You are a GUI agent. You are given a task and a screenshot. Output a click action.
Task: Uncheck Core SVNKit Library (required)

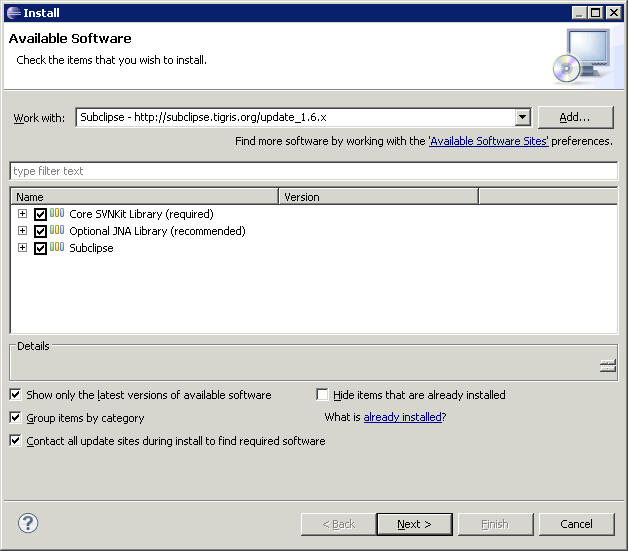click(x=40, y=214)
